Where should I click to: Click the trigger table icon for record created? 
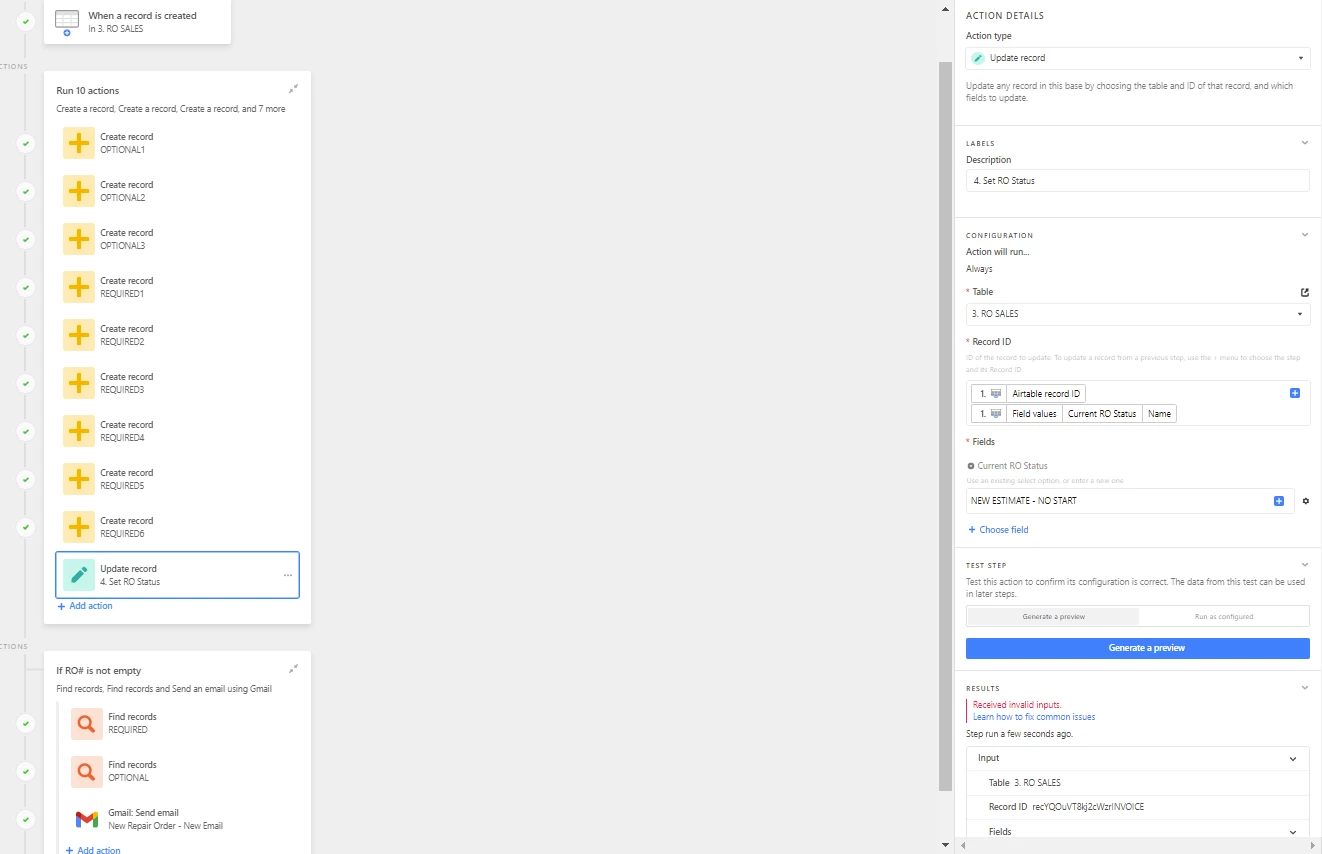click(67, 21)
